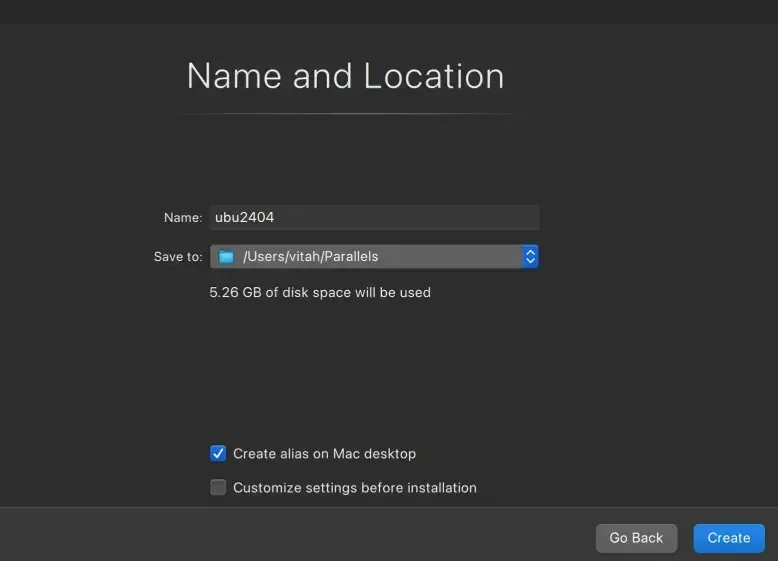This screenshot has width=778, height=561.
Task: Click the blue checkmark icon beside Create alias
Action: pyautogui.click(x=218, y=454)
